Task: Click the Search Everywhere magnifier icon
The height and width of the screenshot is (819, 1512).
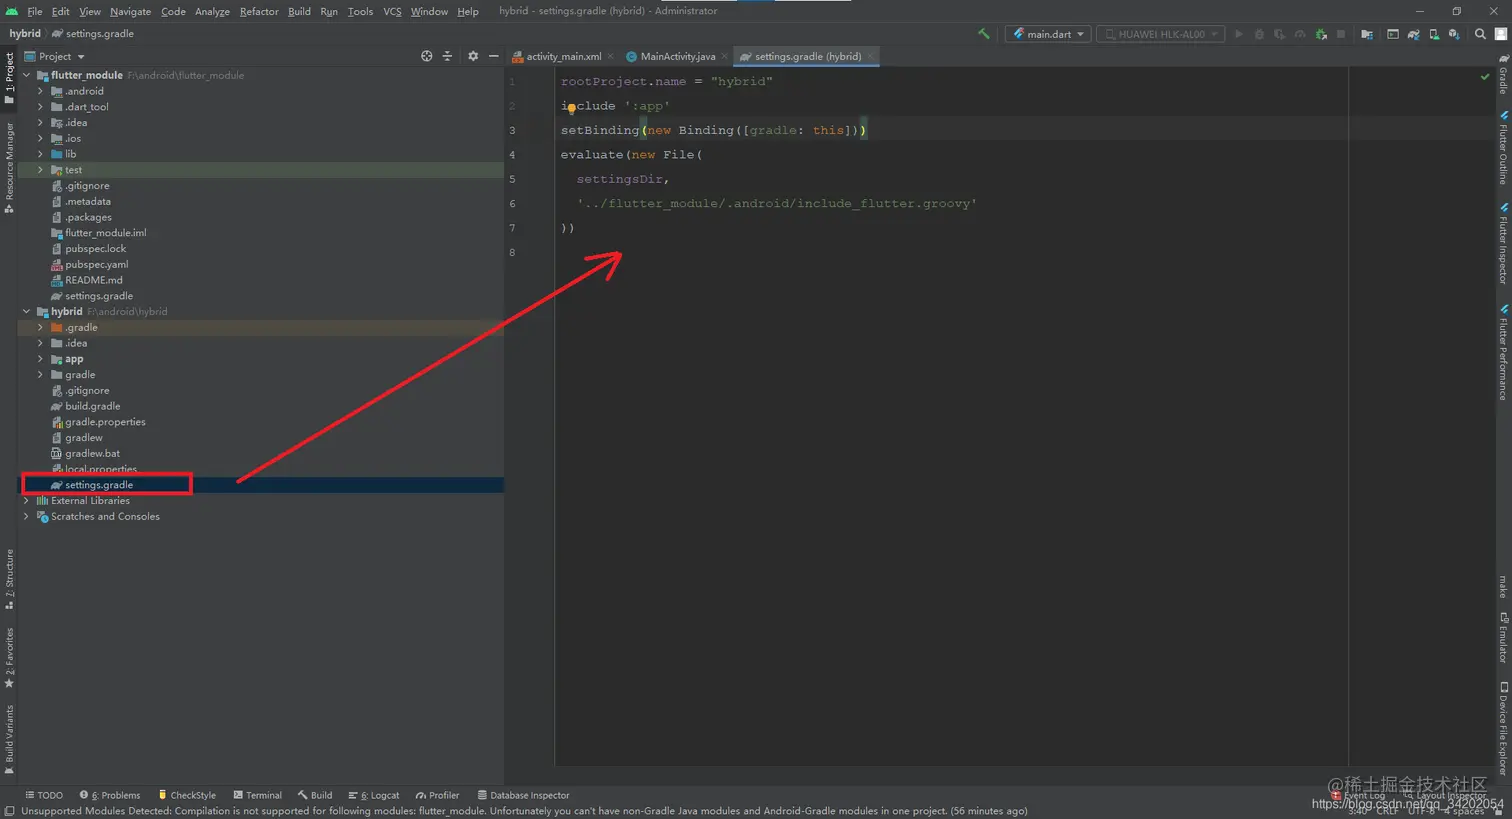Action: 1480,34
